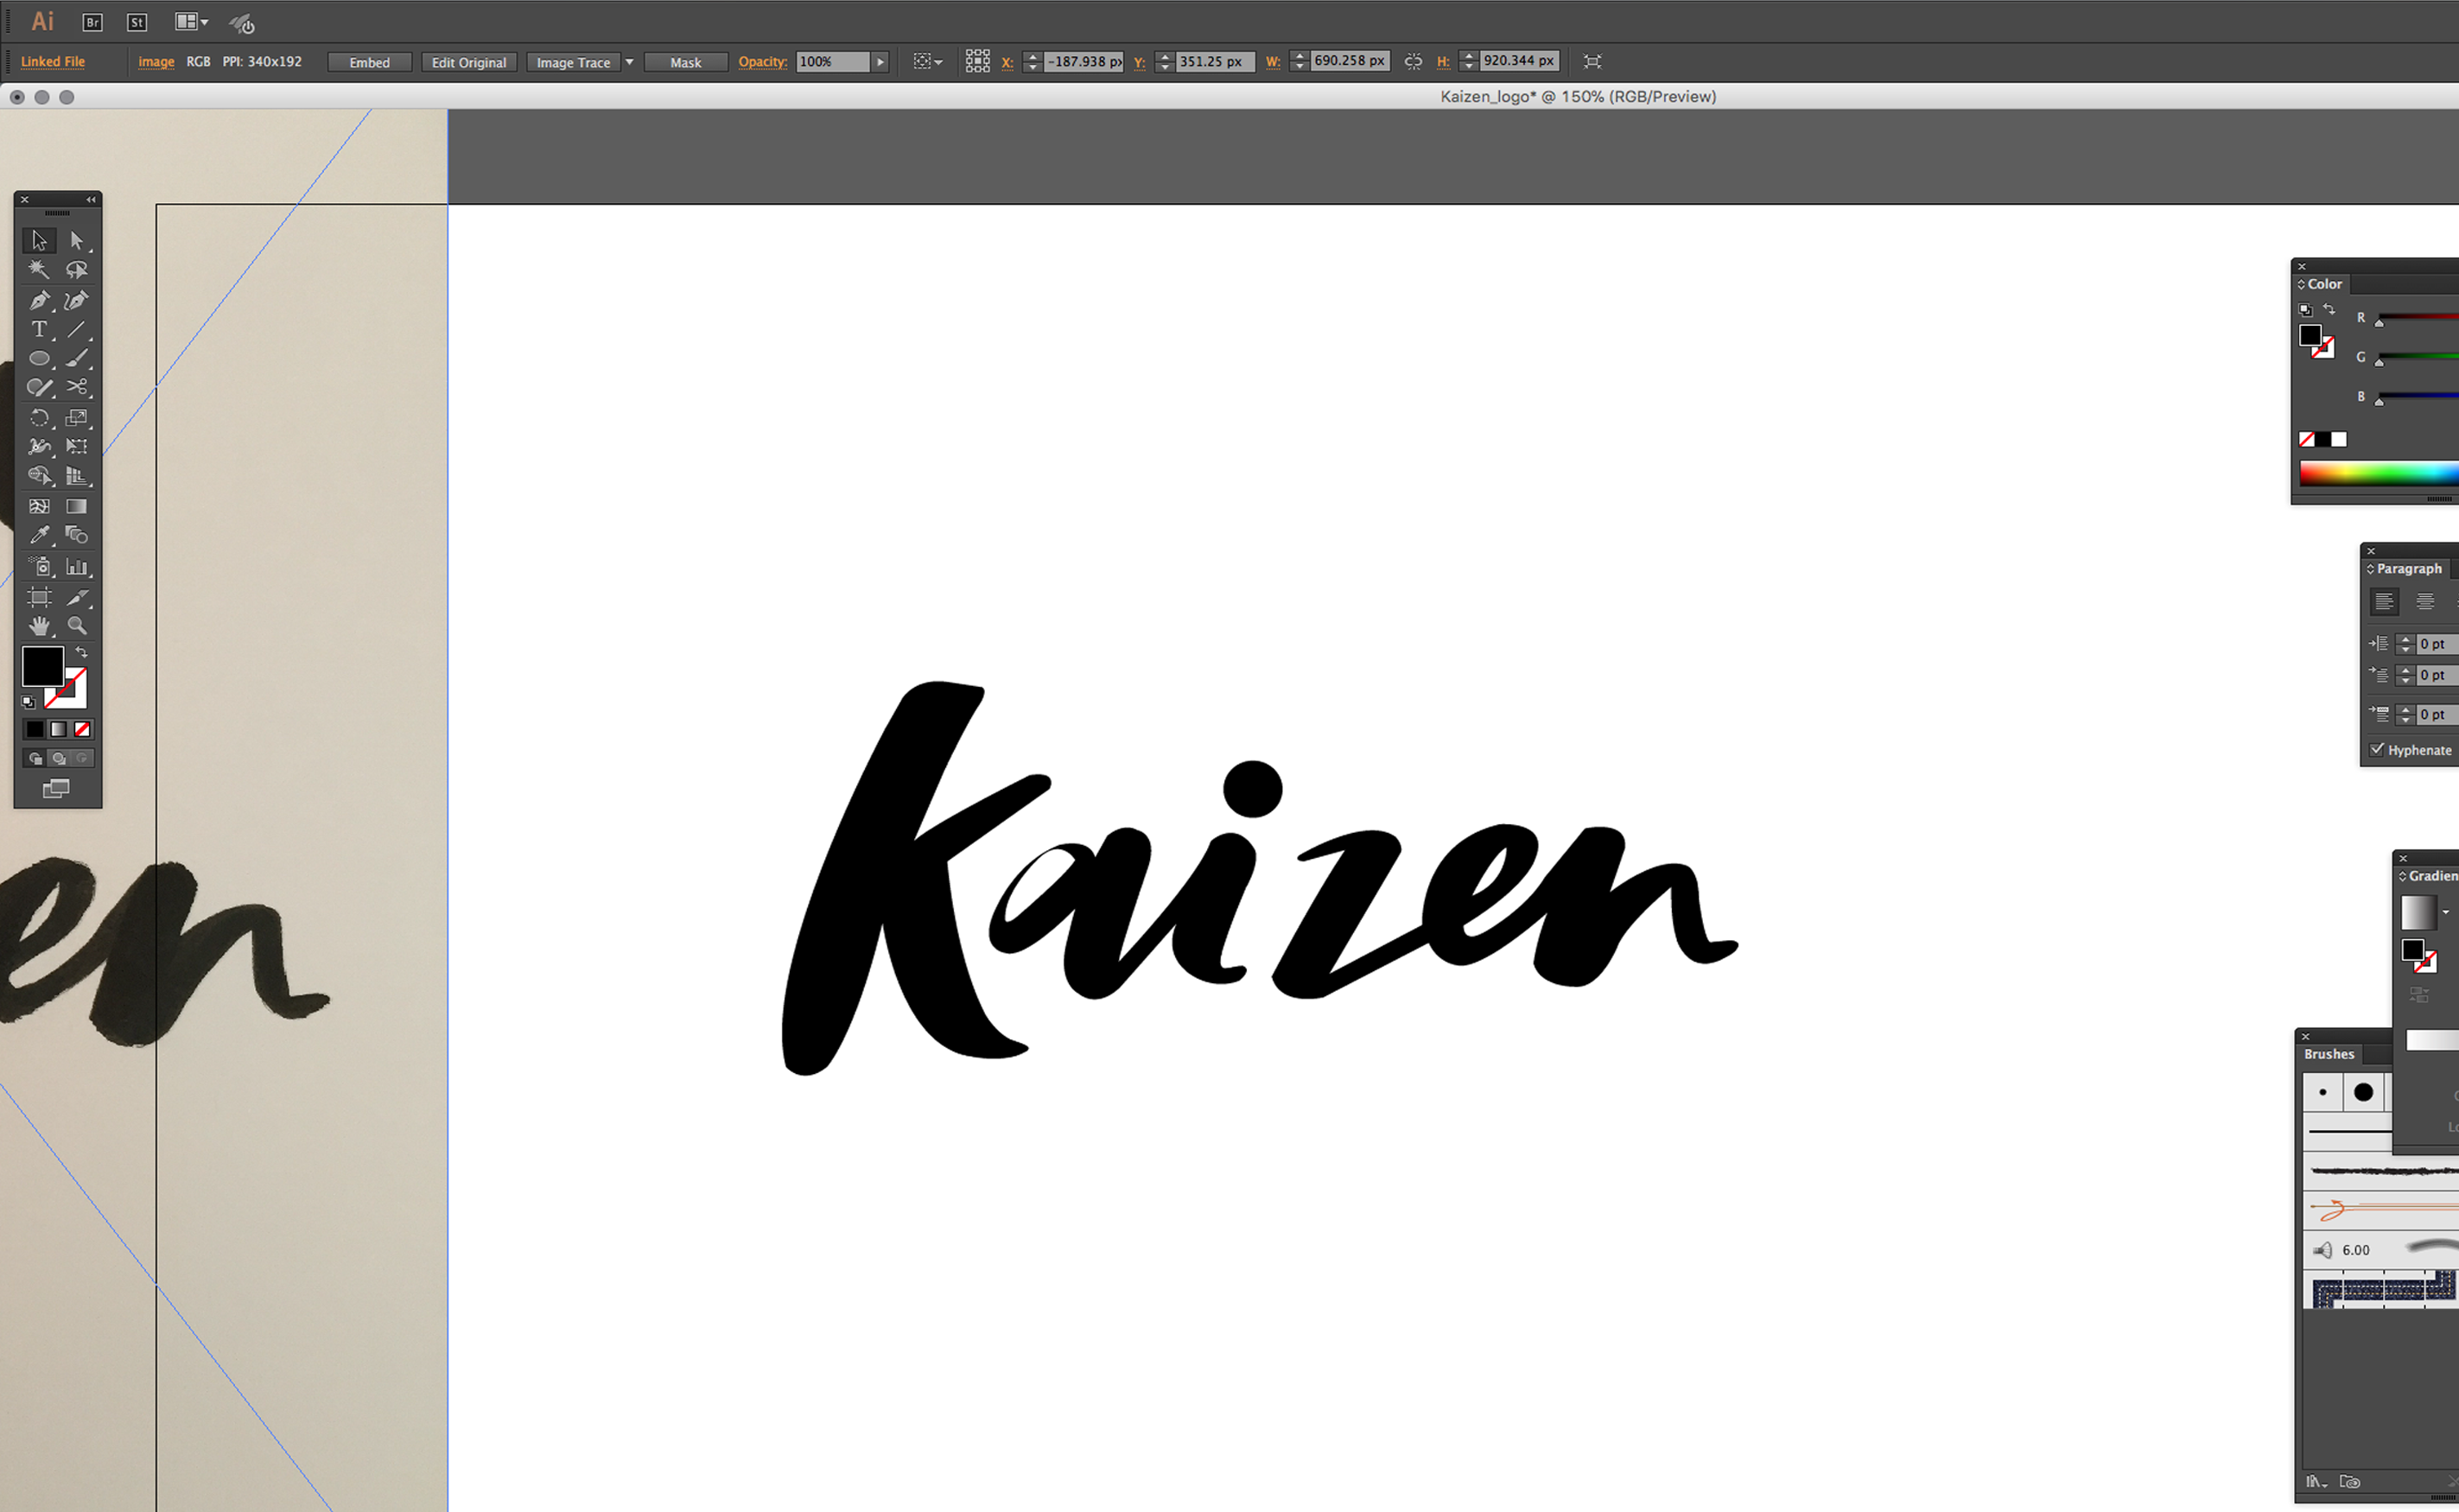Viewport: 2459px width, 1512px height.
Task: Select the Scale tool
Action: coord(77,418)
